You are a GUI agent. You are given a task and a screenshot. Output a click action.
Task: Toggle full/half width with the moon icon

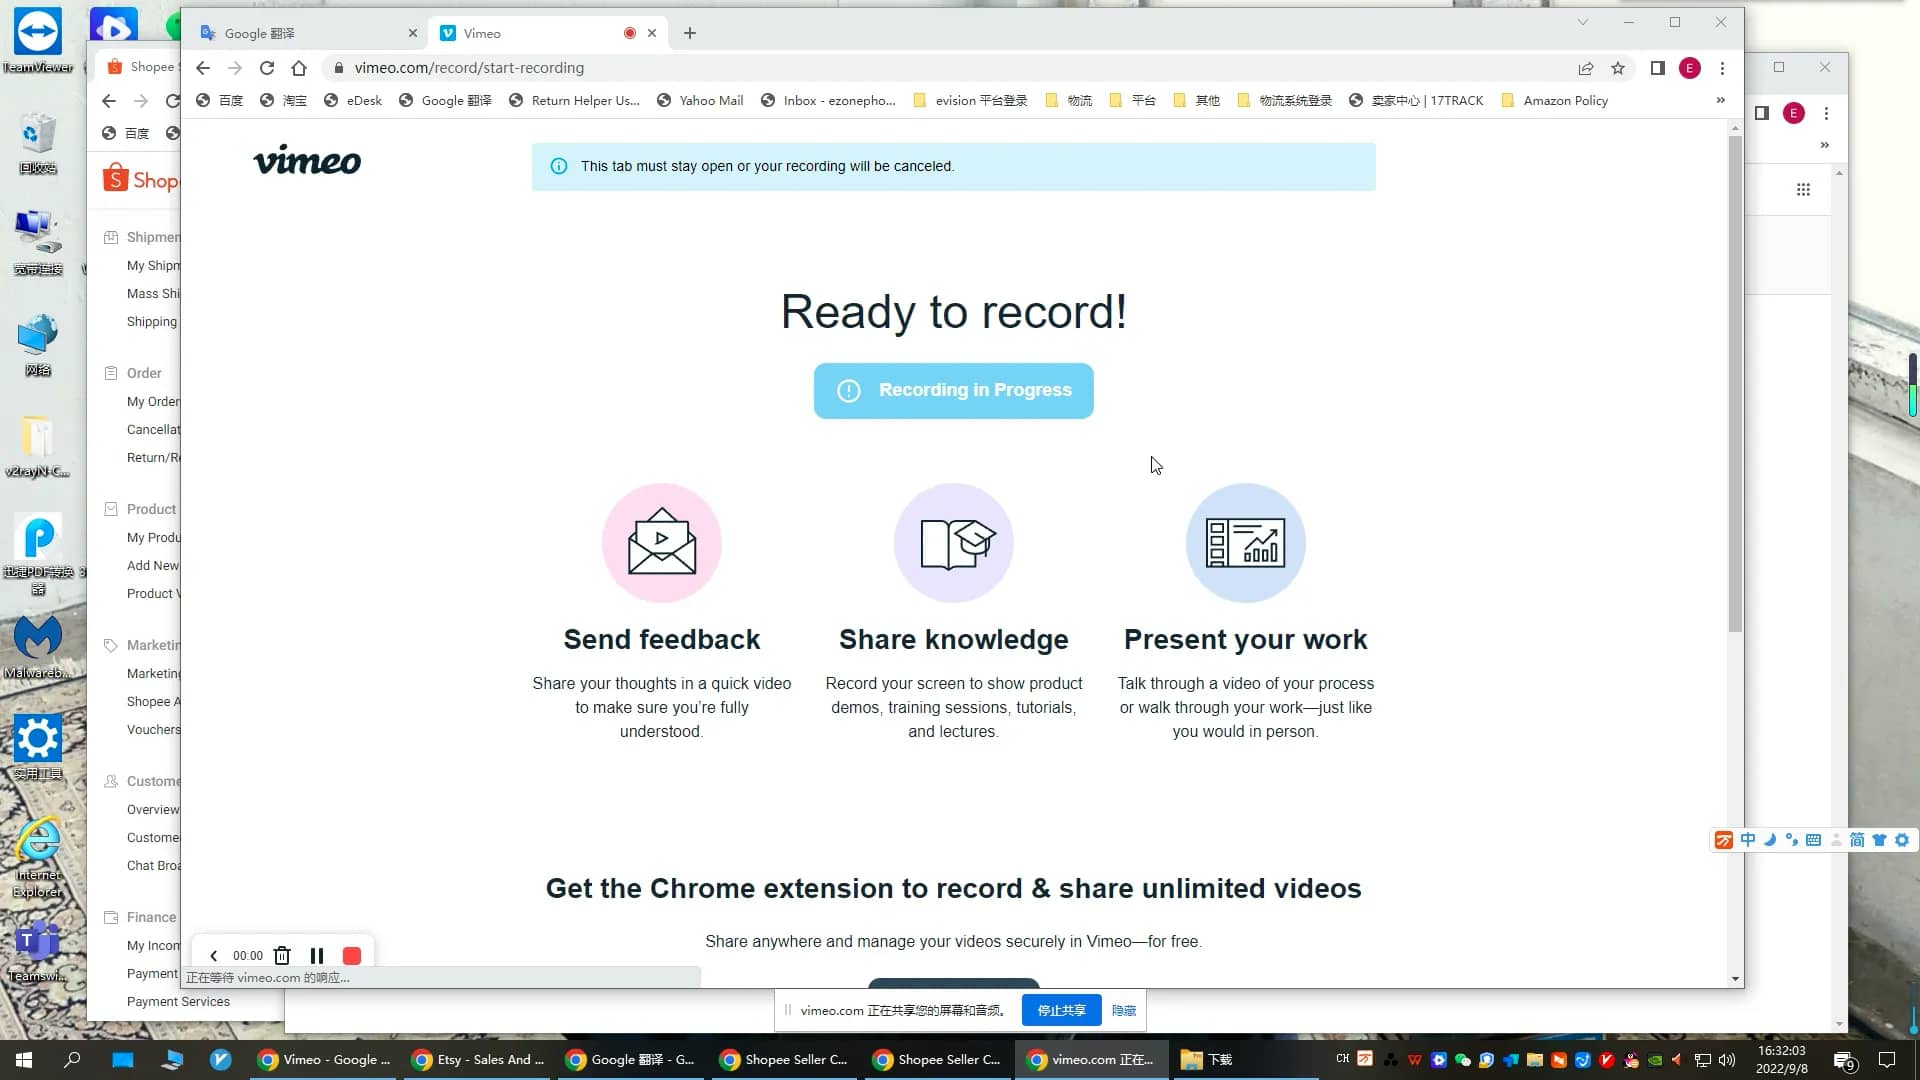[x=1768, y=840]
